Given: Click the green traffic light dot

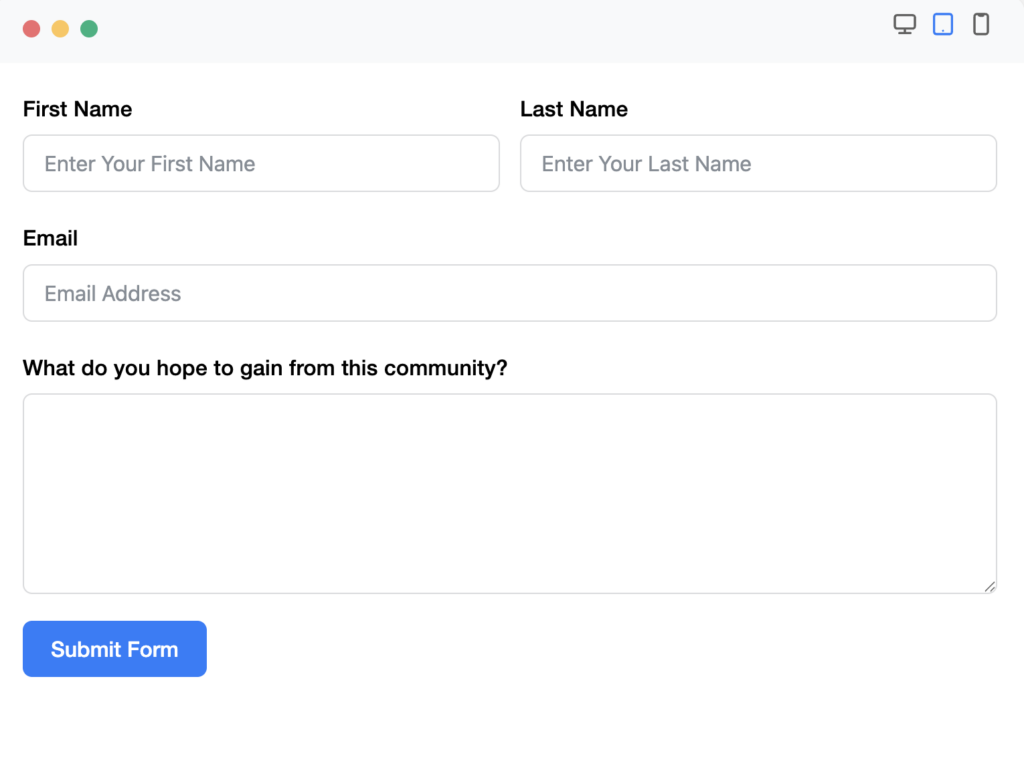Looking at the screenshot, I should click(89, 29).
